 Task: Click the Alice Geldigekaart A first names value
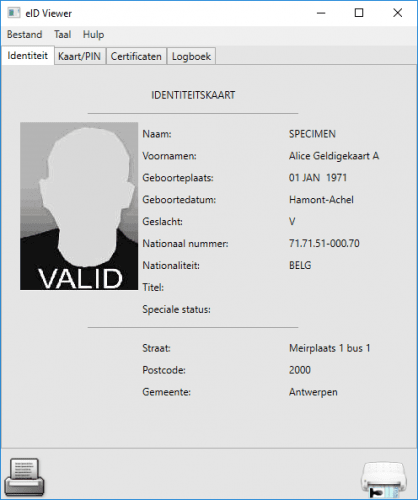click(334, 156)
